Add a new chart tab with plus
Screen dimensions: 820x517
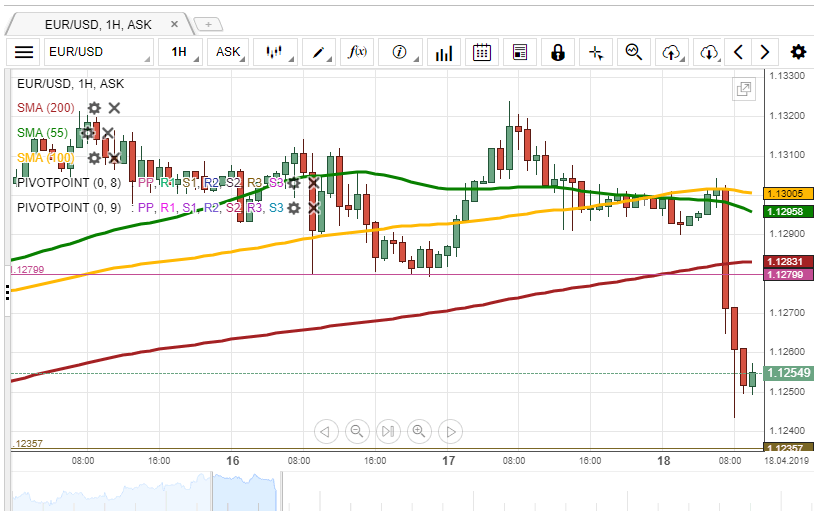tap(208, 23)
